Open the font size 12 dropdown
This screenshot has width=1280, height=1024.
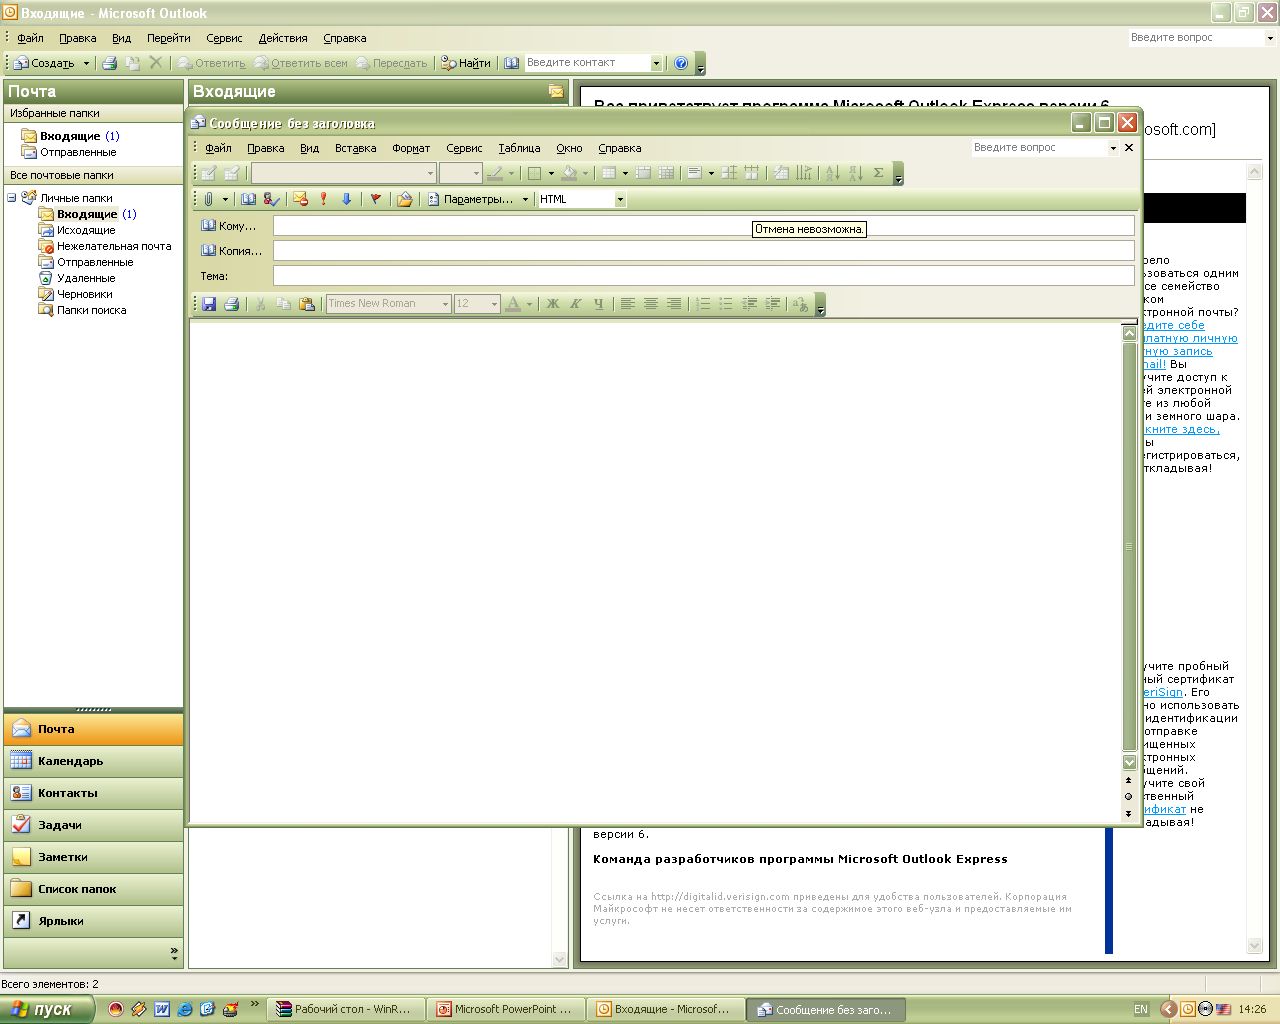tap(494, 304)
